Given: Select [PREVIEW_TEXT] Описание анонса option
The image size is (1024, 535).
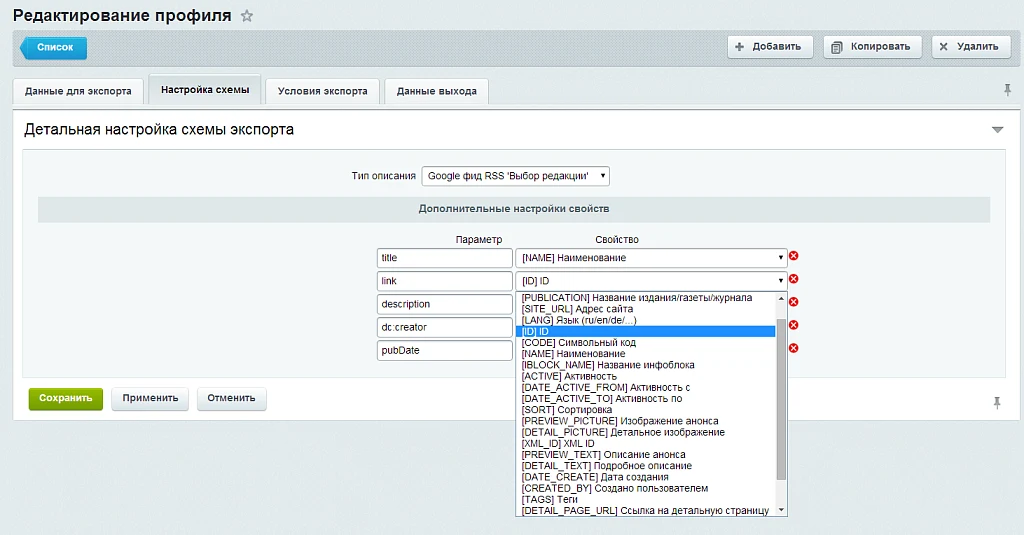Looking at the screenshot, I should [x=645, y=454].
